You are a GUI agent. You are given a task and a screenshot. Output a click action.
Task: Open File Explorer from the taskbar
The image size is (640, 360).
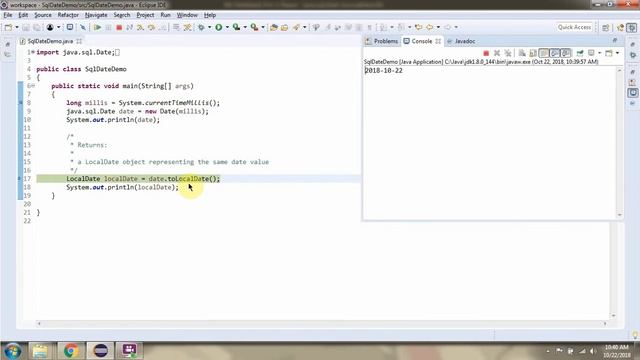pyautogui.click(x=40, y=351)
